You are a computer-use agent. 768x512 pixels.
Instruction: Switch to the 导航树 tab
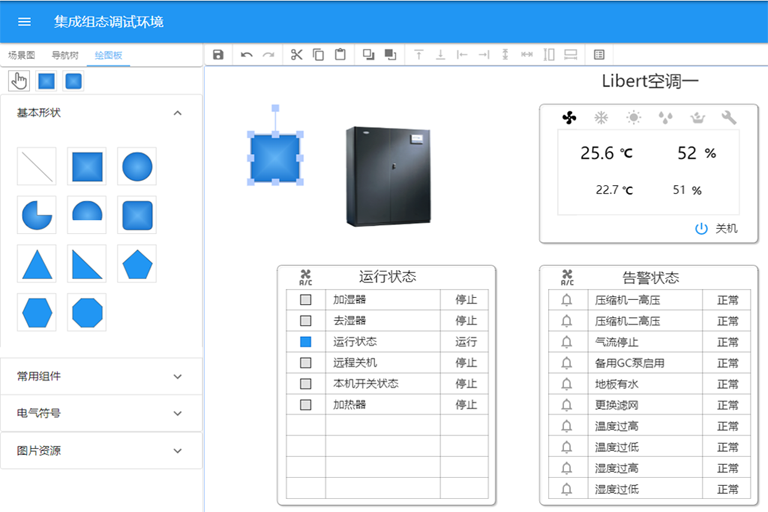pyautogui.click(x=65, y=55)
